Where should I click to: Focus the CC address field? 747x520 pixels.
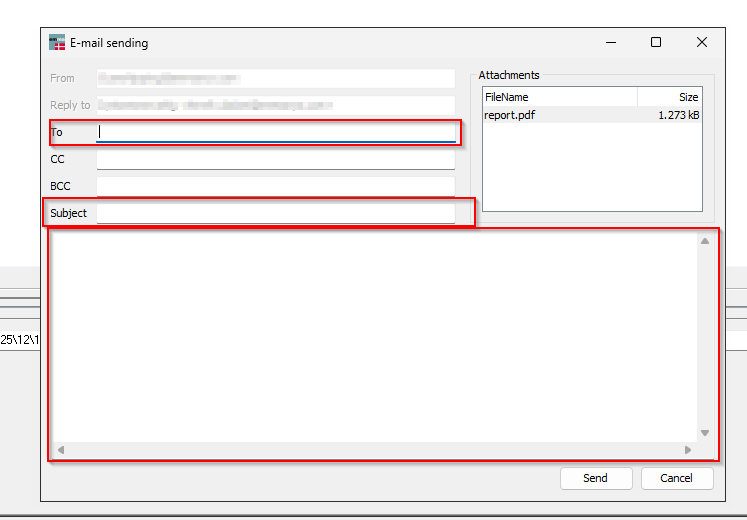(275, 159)
